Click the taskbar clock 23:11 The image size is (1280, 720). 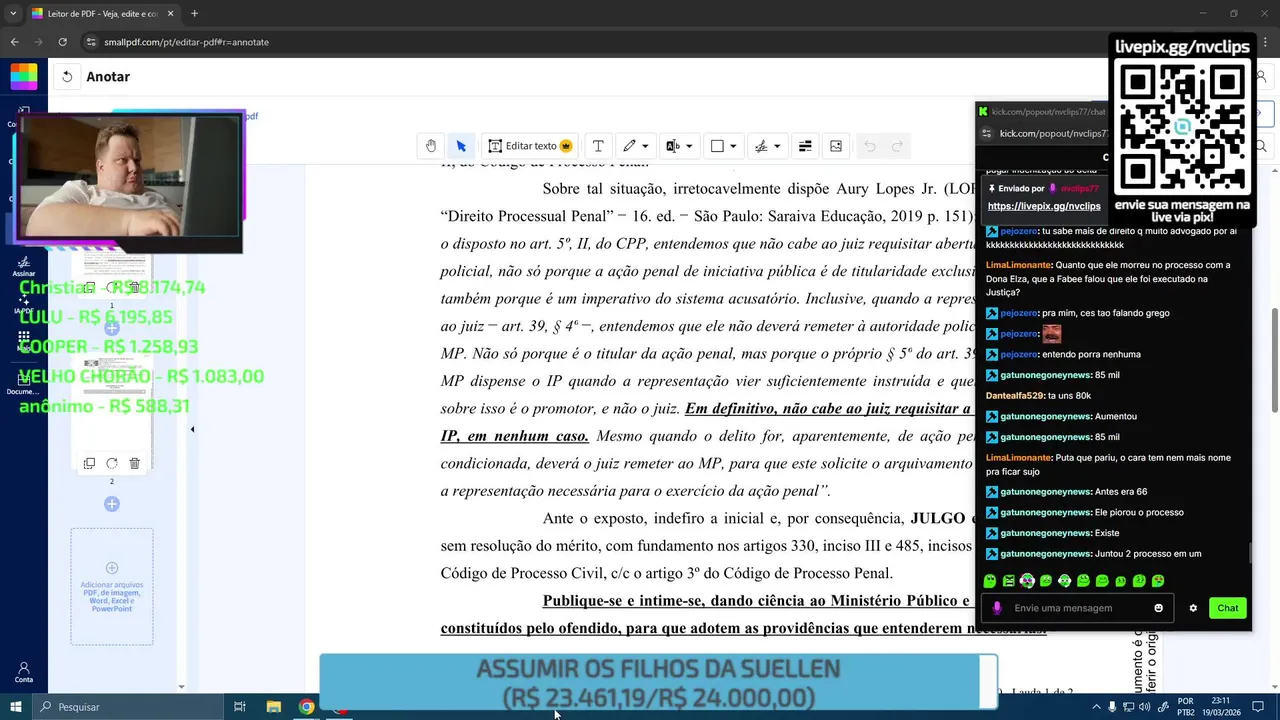click(x=1223, y=707)
